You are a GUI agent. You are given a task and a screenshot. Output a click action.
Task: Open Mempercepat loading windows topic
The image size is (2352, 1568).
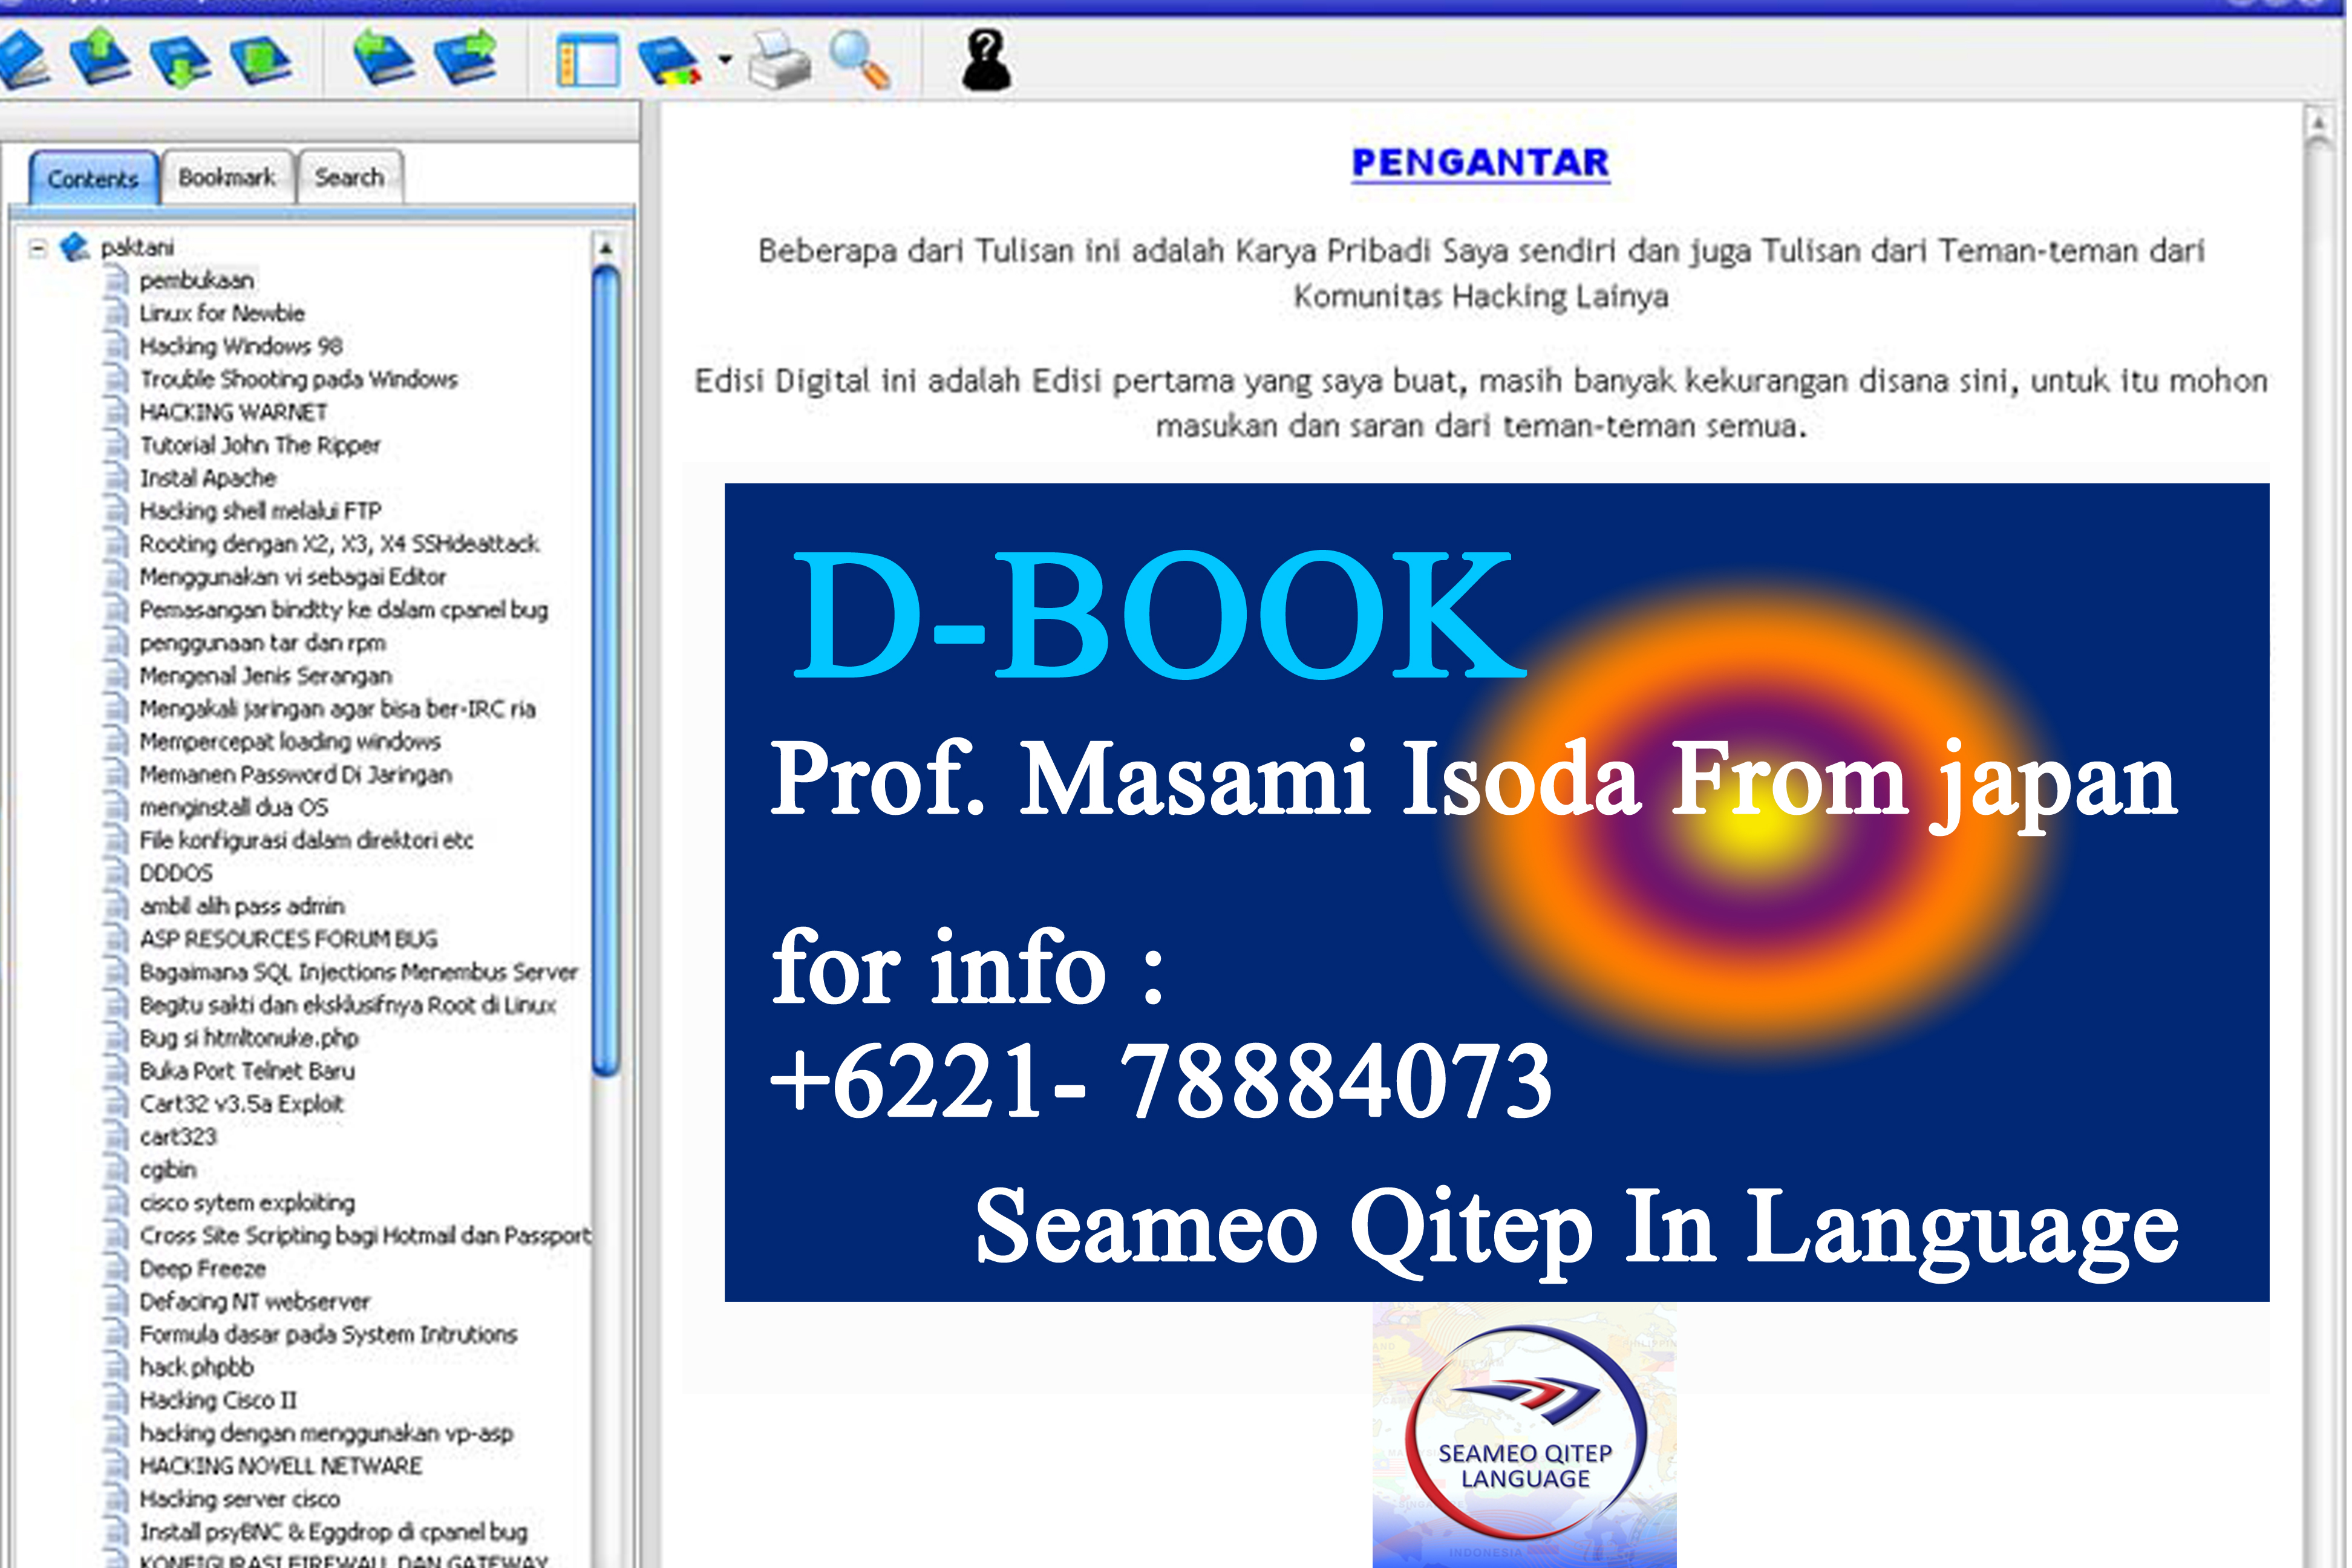tap(290, 742)
